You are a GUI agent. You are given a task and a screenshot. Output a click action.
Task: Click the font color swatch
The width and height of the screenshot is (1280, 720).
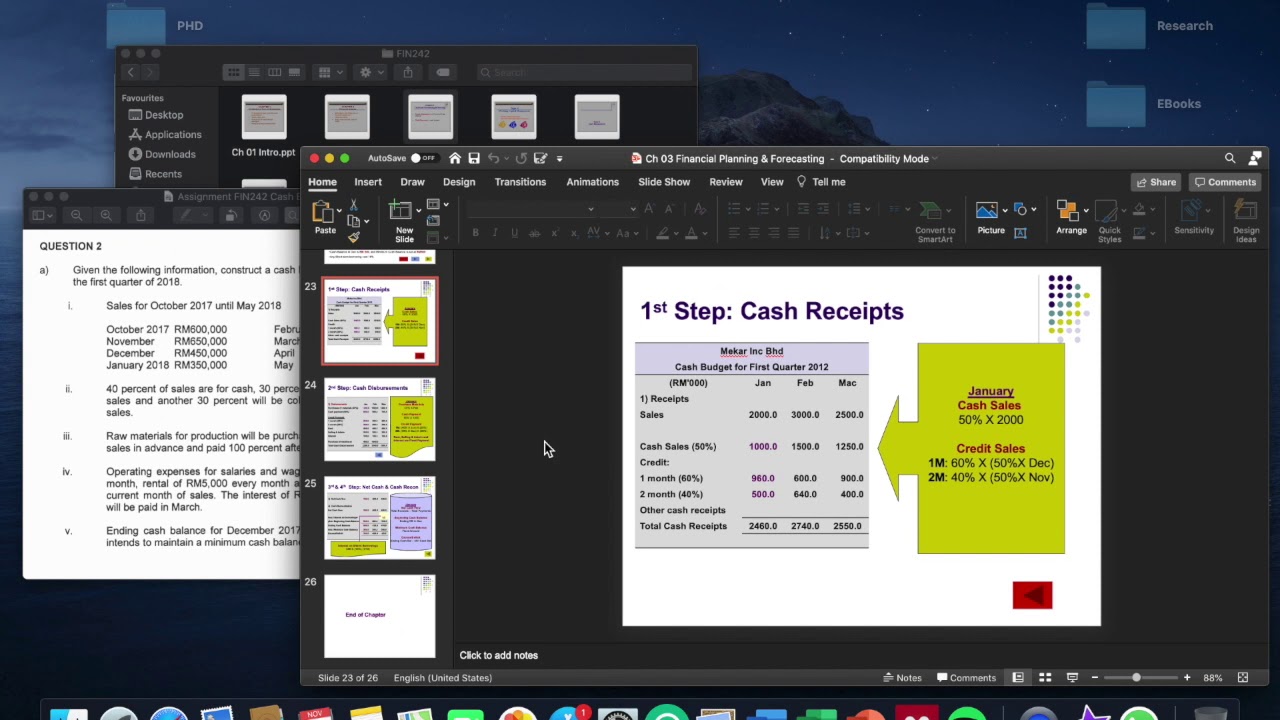coord(690,233)
